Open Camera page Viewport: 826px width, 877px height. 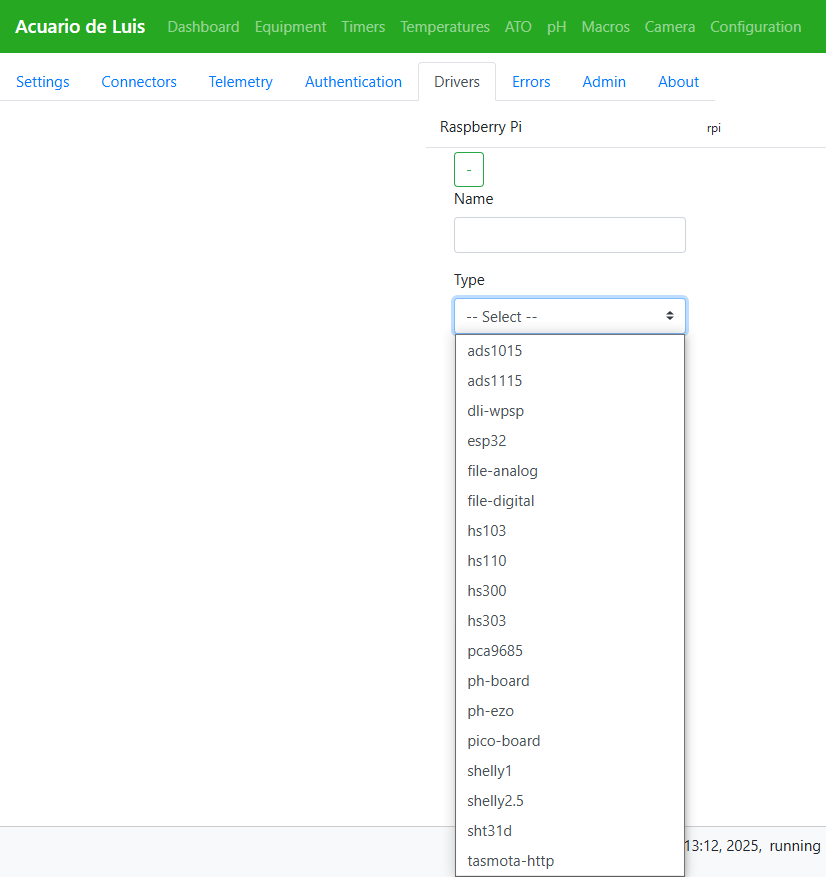click(669, 27)
